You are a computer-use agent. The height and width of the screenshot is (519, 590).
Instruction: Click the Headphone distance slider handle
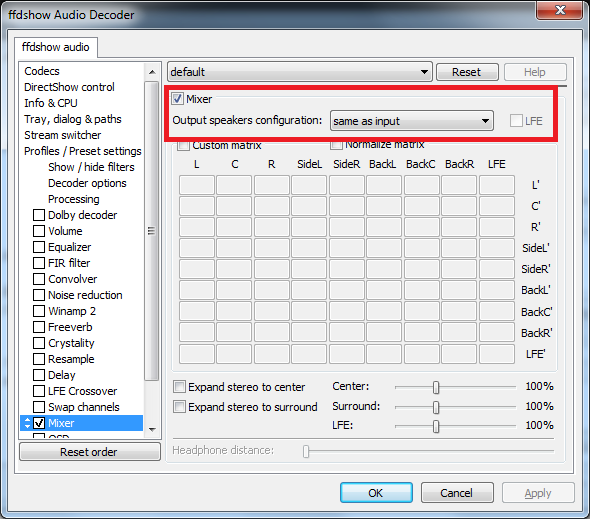(x=306, y=451)
